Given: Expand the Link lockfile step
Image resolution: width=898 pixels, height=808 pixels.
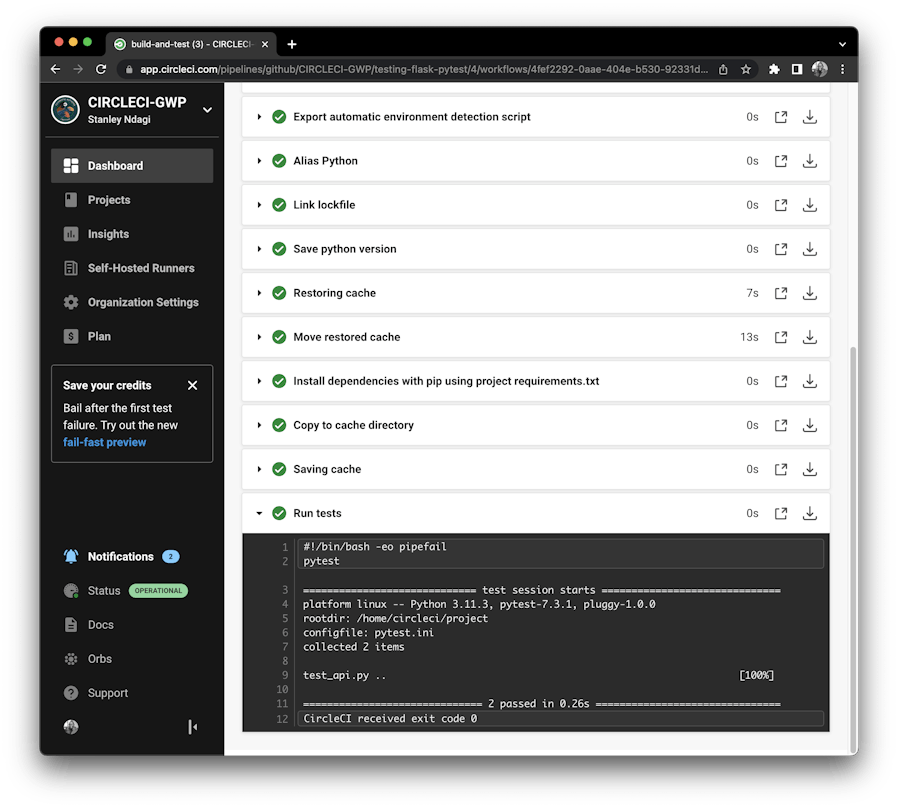Looking at the screenshot, I should 259,205.
